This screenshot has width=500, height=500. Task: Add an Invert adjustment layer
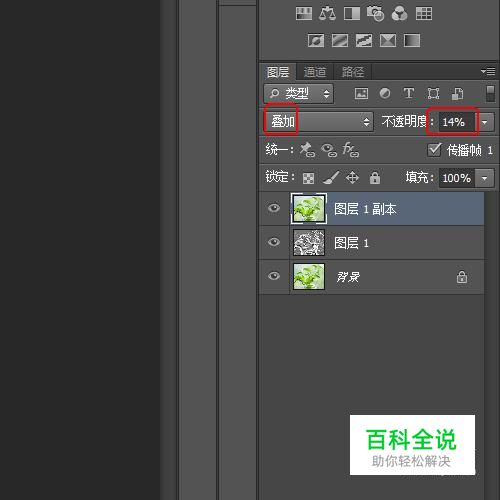click(316, 41)
